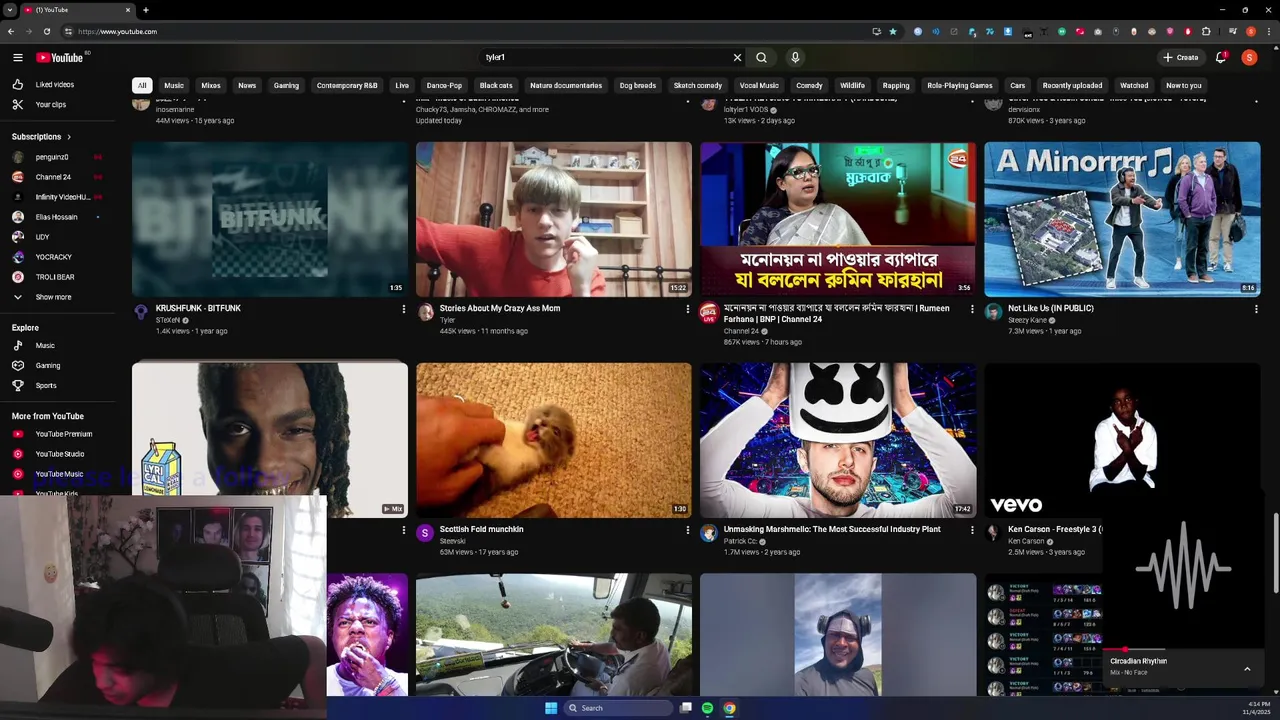Viewport: 1280px width, 720px height.
Task: Select the Music filter chip
Action: point(174,86)
